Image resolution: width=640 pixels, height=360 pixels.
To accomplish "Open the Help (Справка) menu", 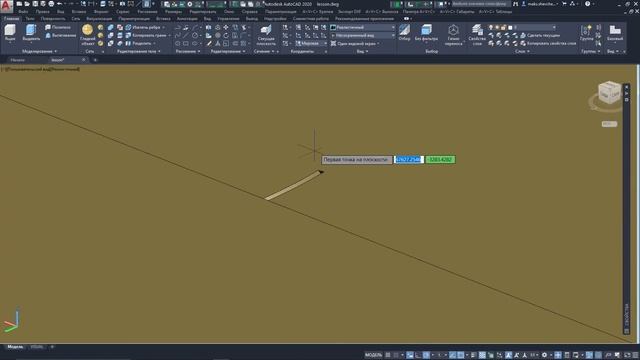I will point(249,12).
